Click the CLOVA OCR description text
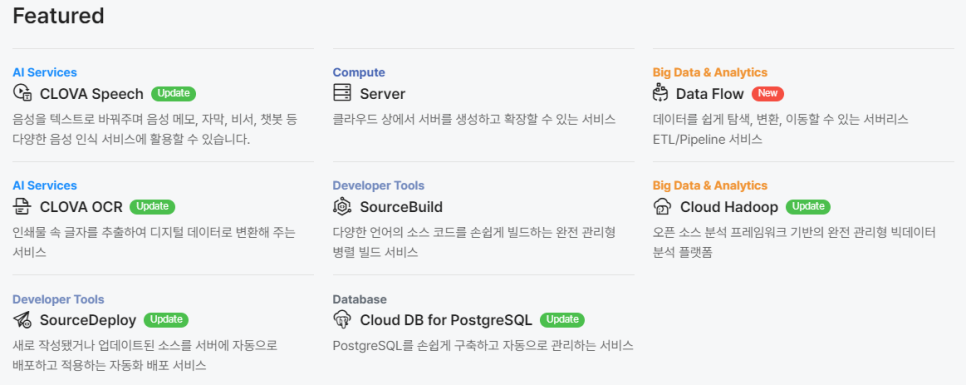This screenshot has height=385, width=966. pyautogui.click(x=154, y=242)
